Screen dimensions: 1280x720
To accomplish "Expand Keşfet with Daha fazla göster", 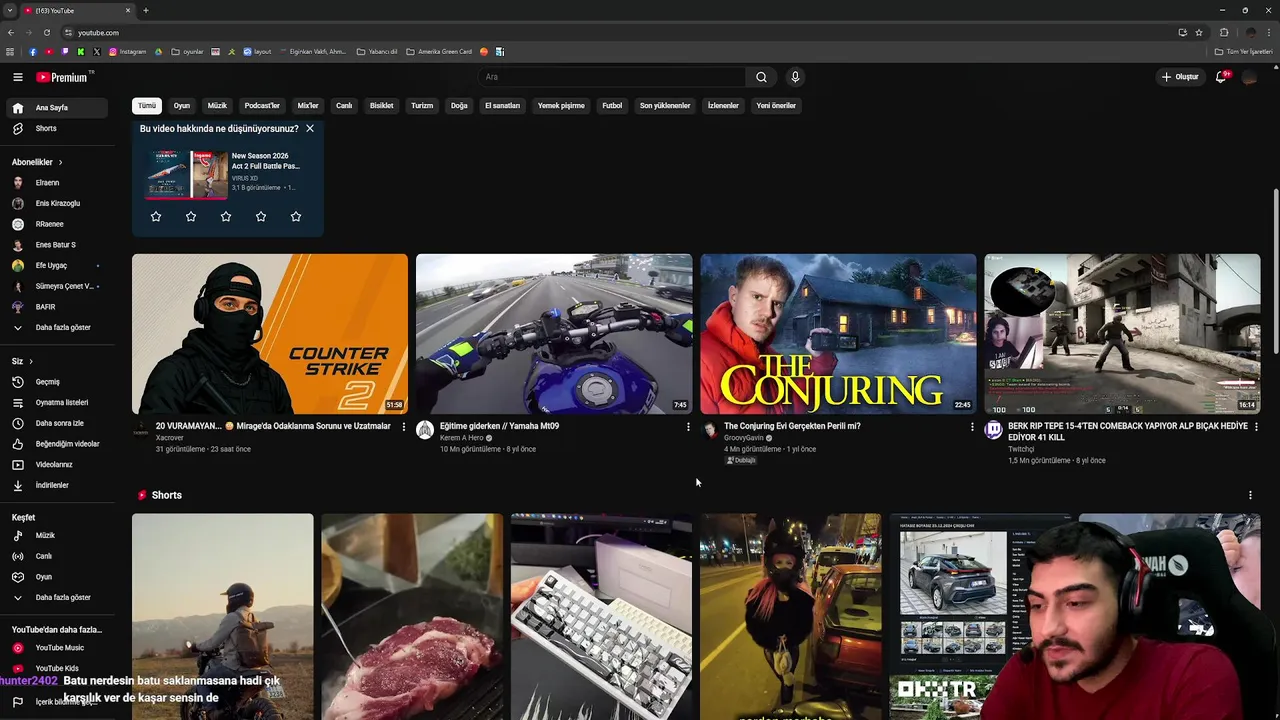I will (55, 598).
